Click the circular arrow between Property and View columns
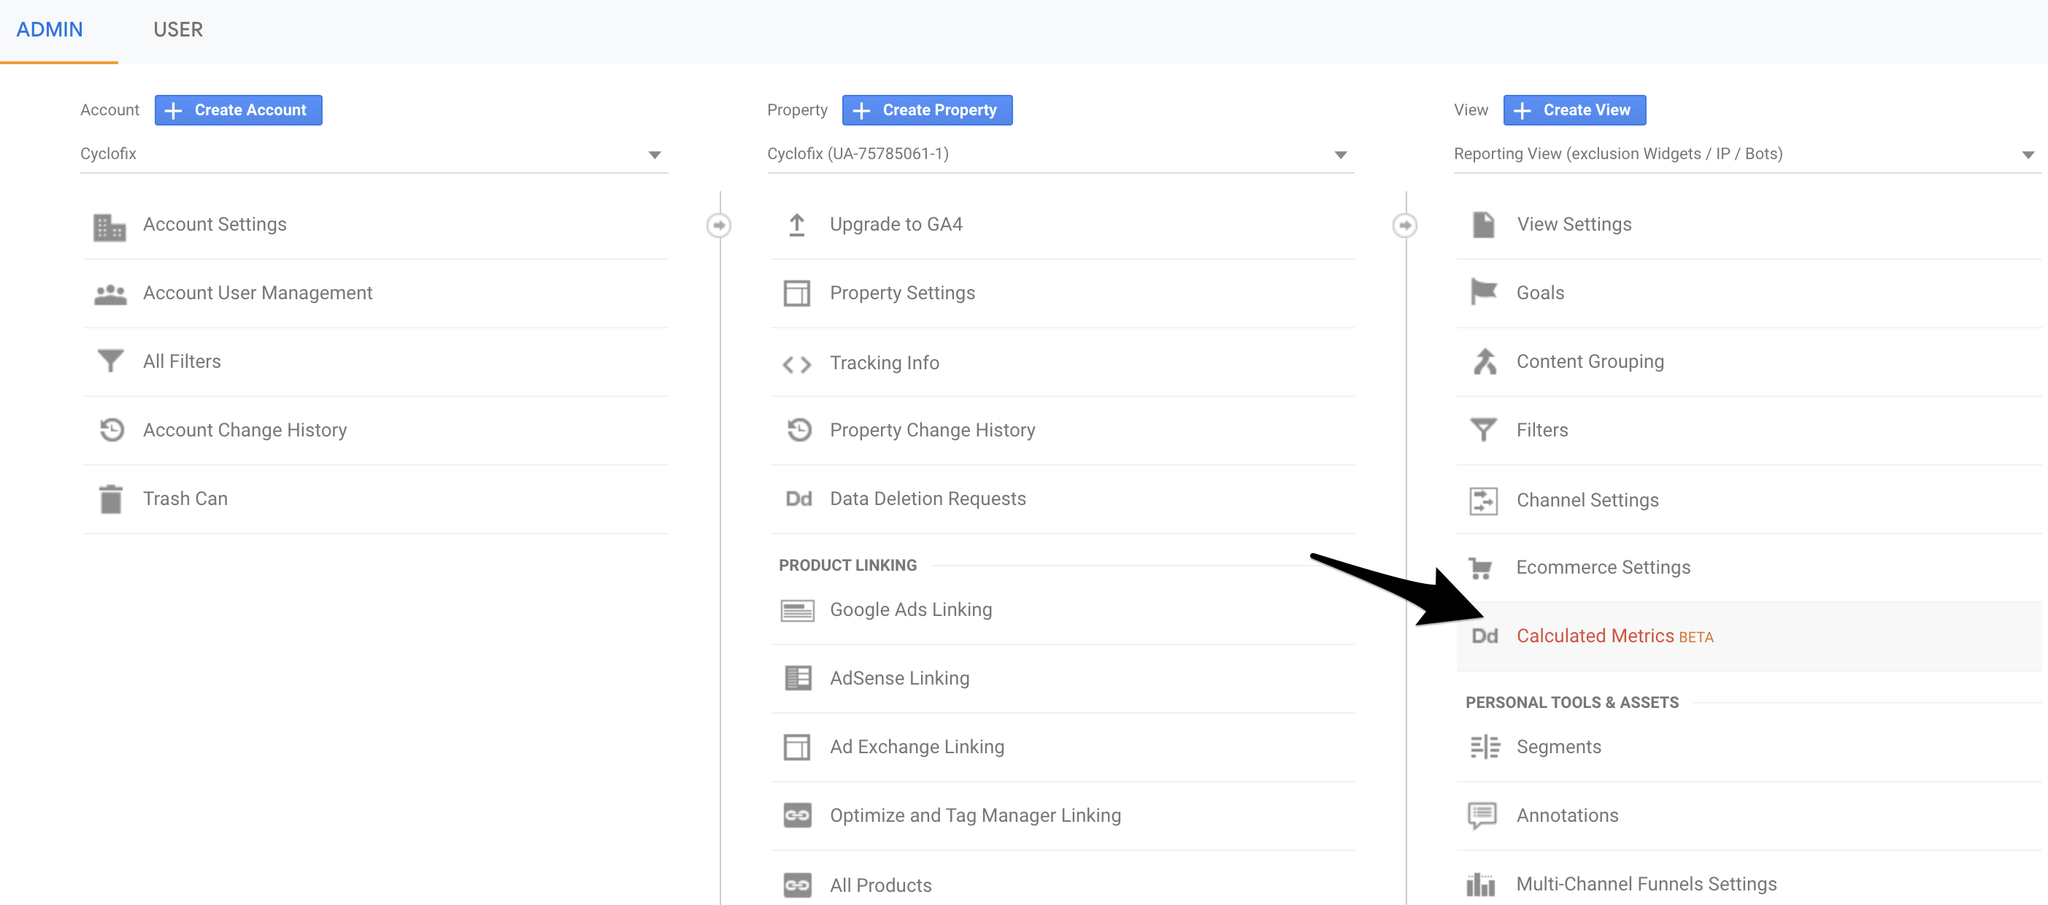This screenshot has width=2048, height=905. (x=1405, y=225)
